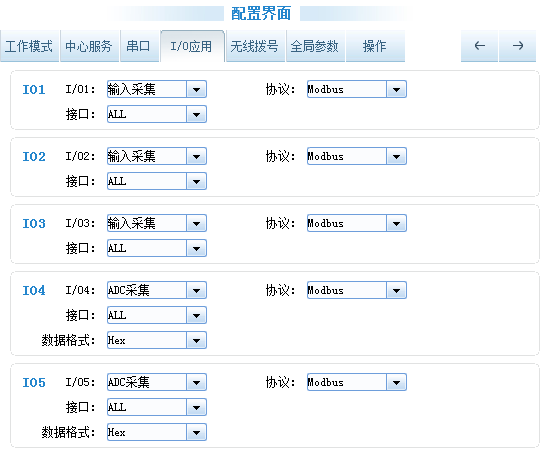This screenshot has height=453, width=544.
Task: Switch to 工作模式 tab
Action: click(29, 46)
